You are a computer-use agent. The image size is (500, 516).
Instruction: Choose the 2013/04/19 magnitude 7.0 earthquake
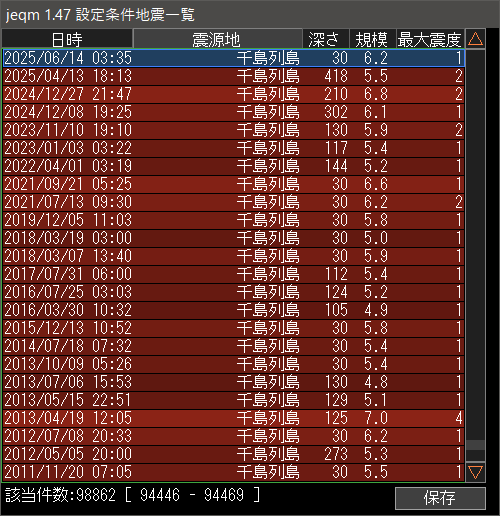tap(233, 418)
